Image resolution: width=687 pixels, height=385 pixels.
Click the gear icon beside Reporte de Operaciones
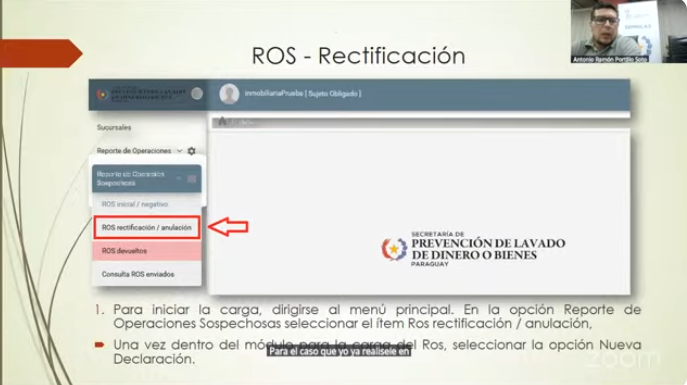click(x=191, y=151)
